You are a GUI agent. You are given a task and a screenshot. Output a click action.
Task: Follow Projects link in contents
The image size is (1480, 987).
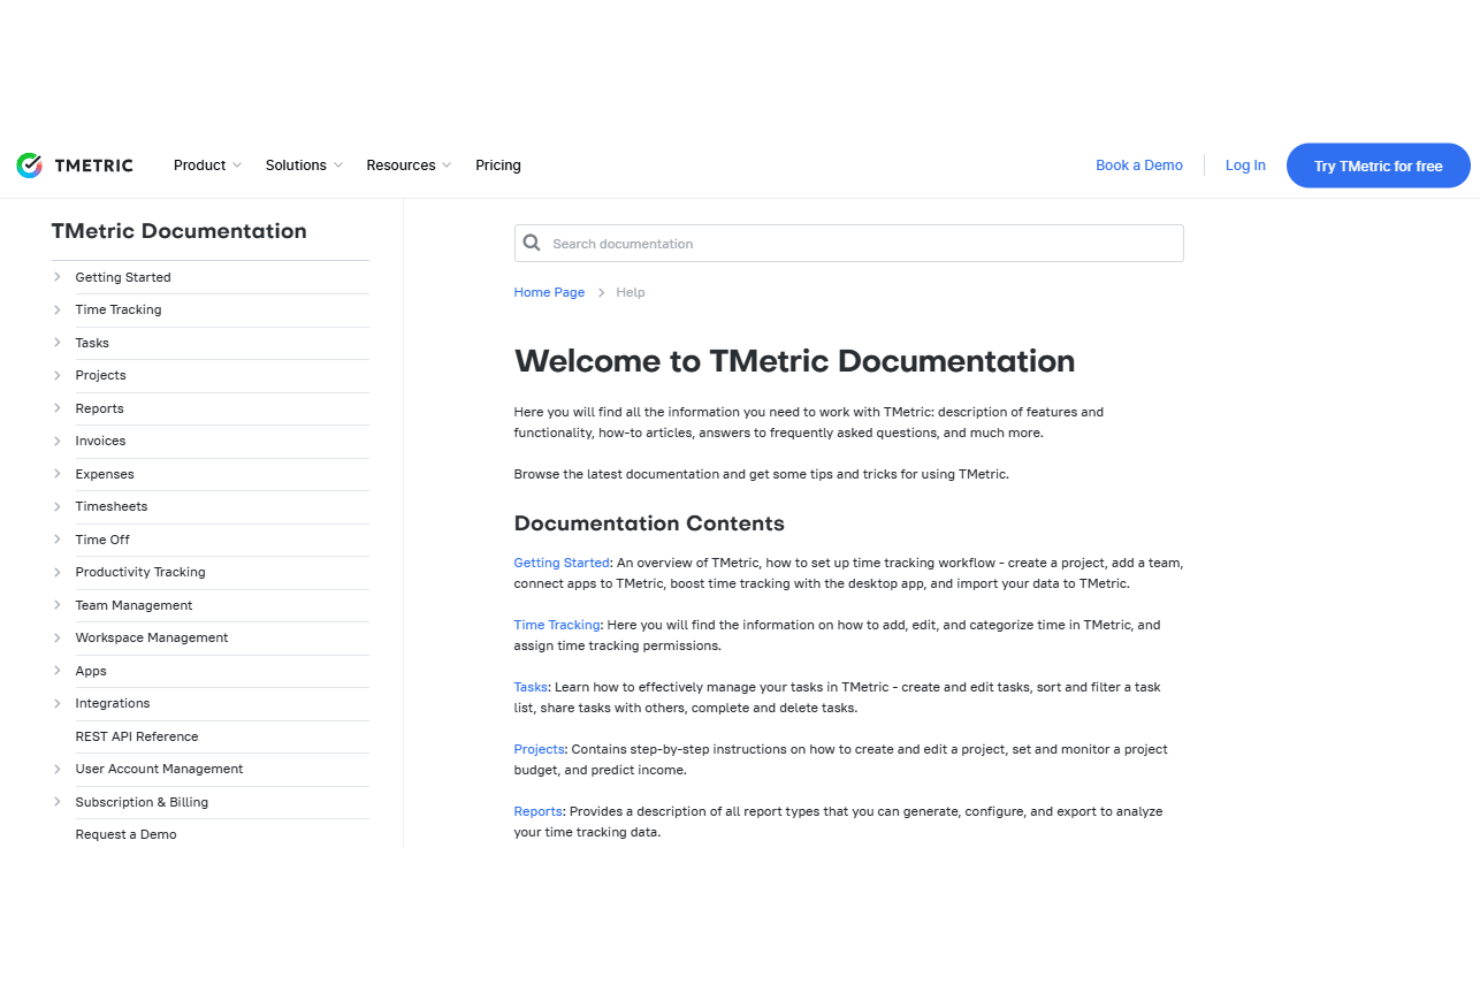pyautogui.click(x=540, y=749)
